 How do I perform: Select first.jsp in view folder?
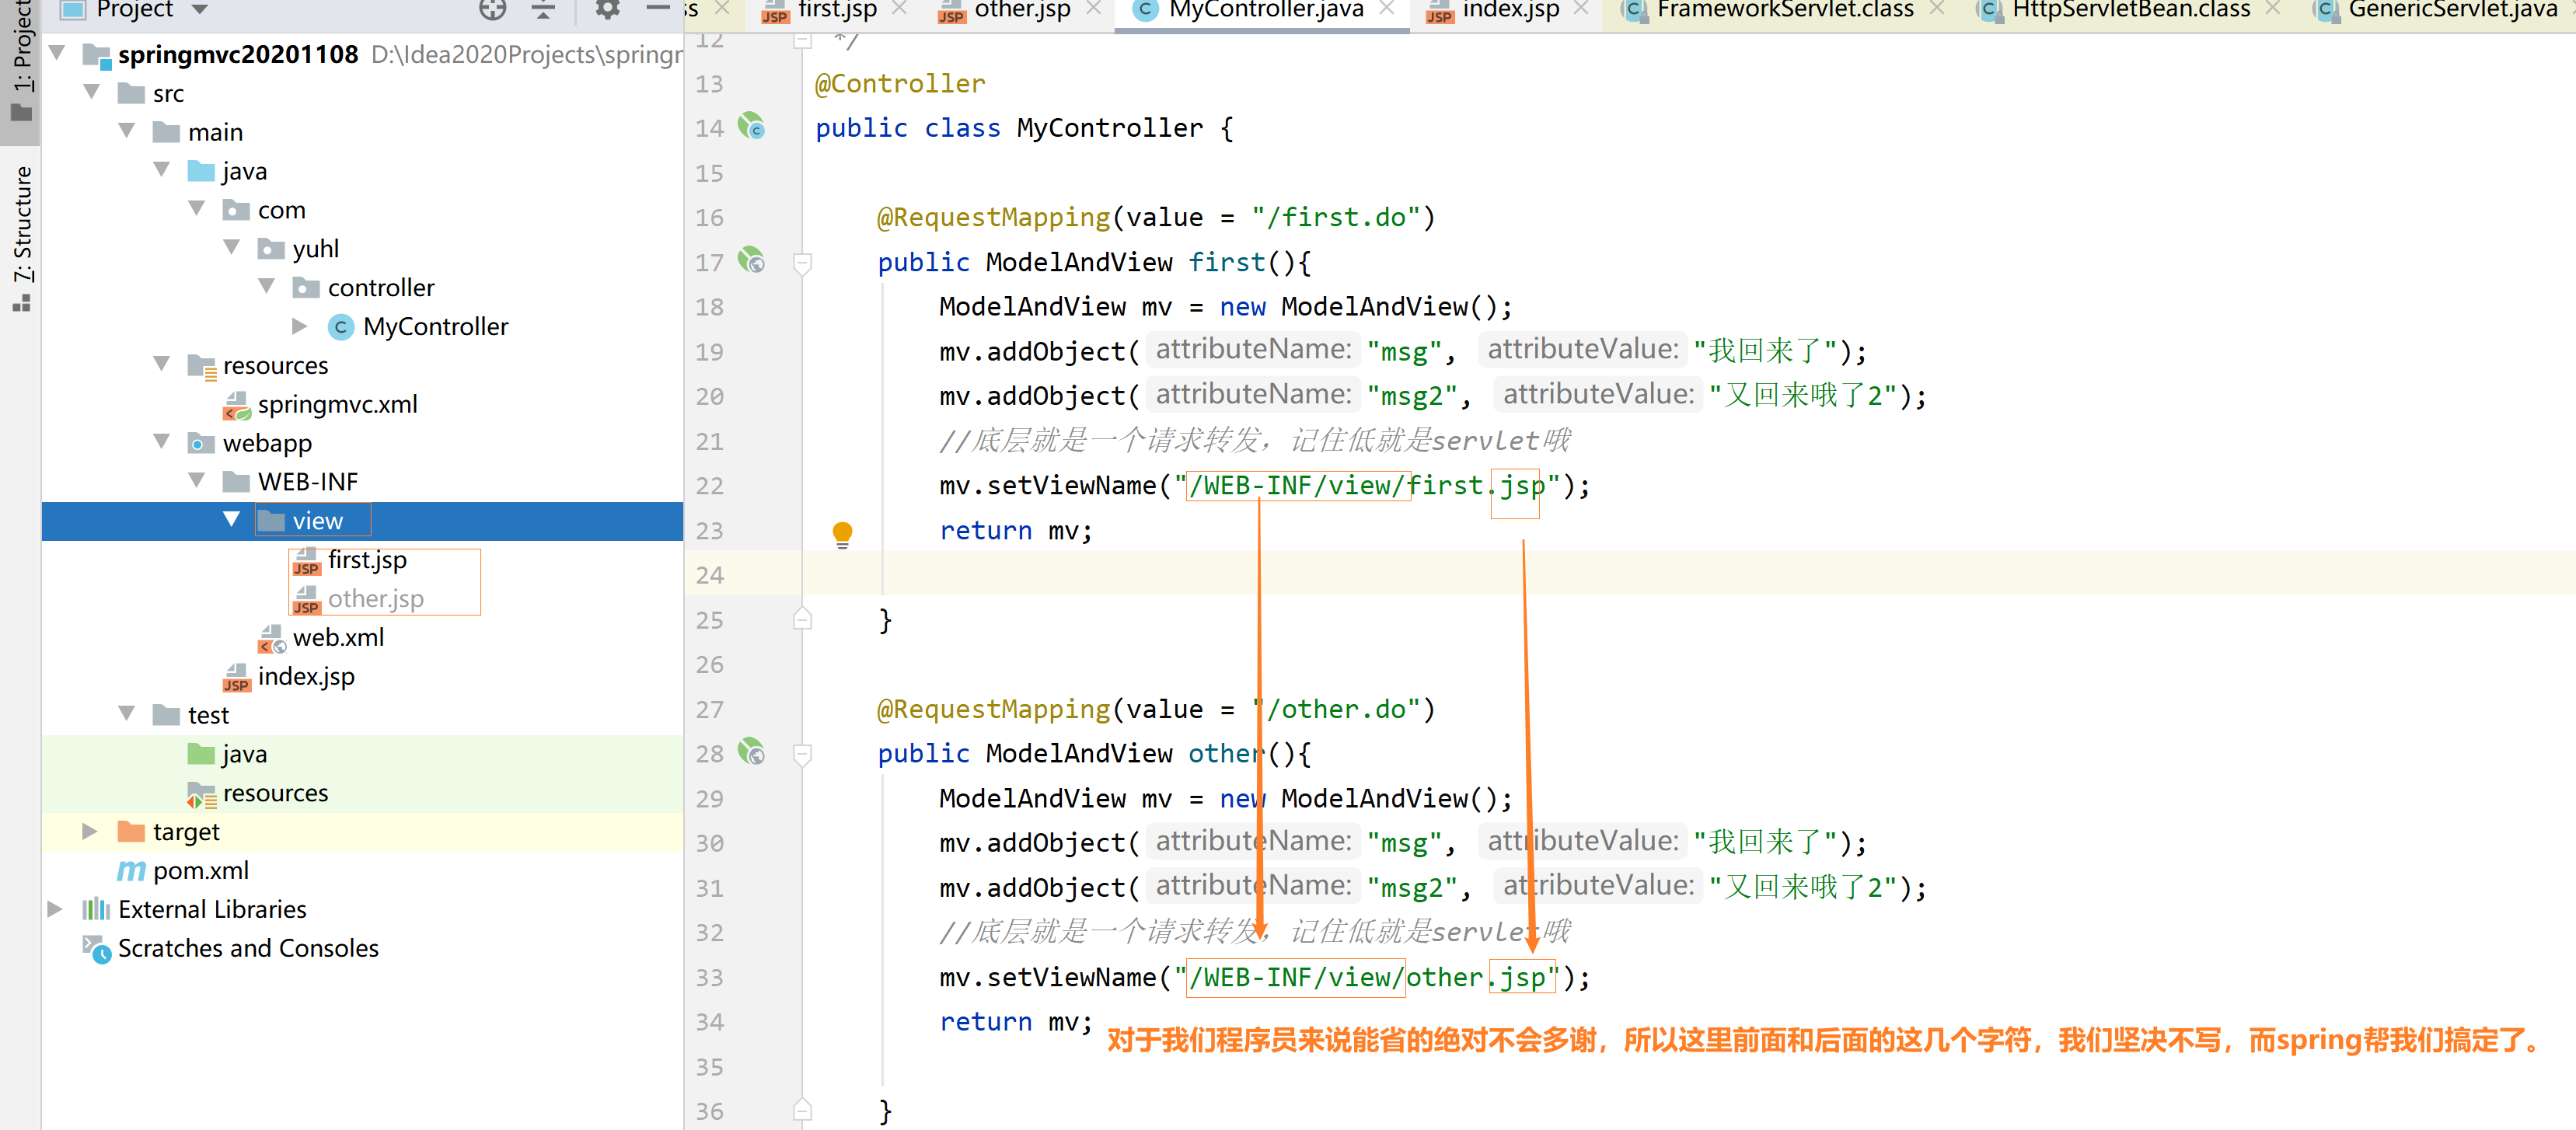click(x=367, y=560)
